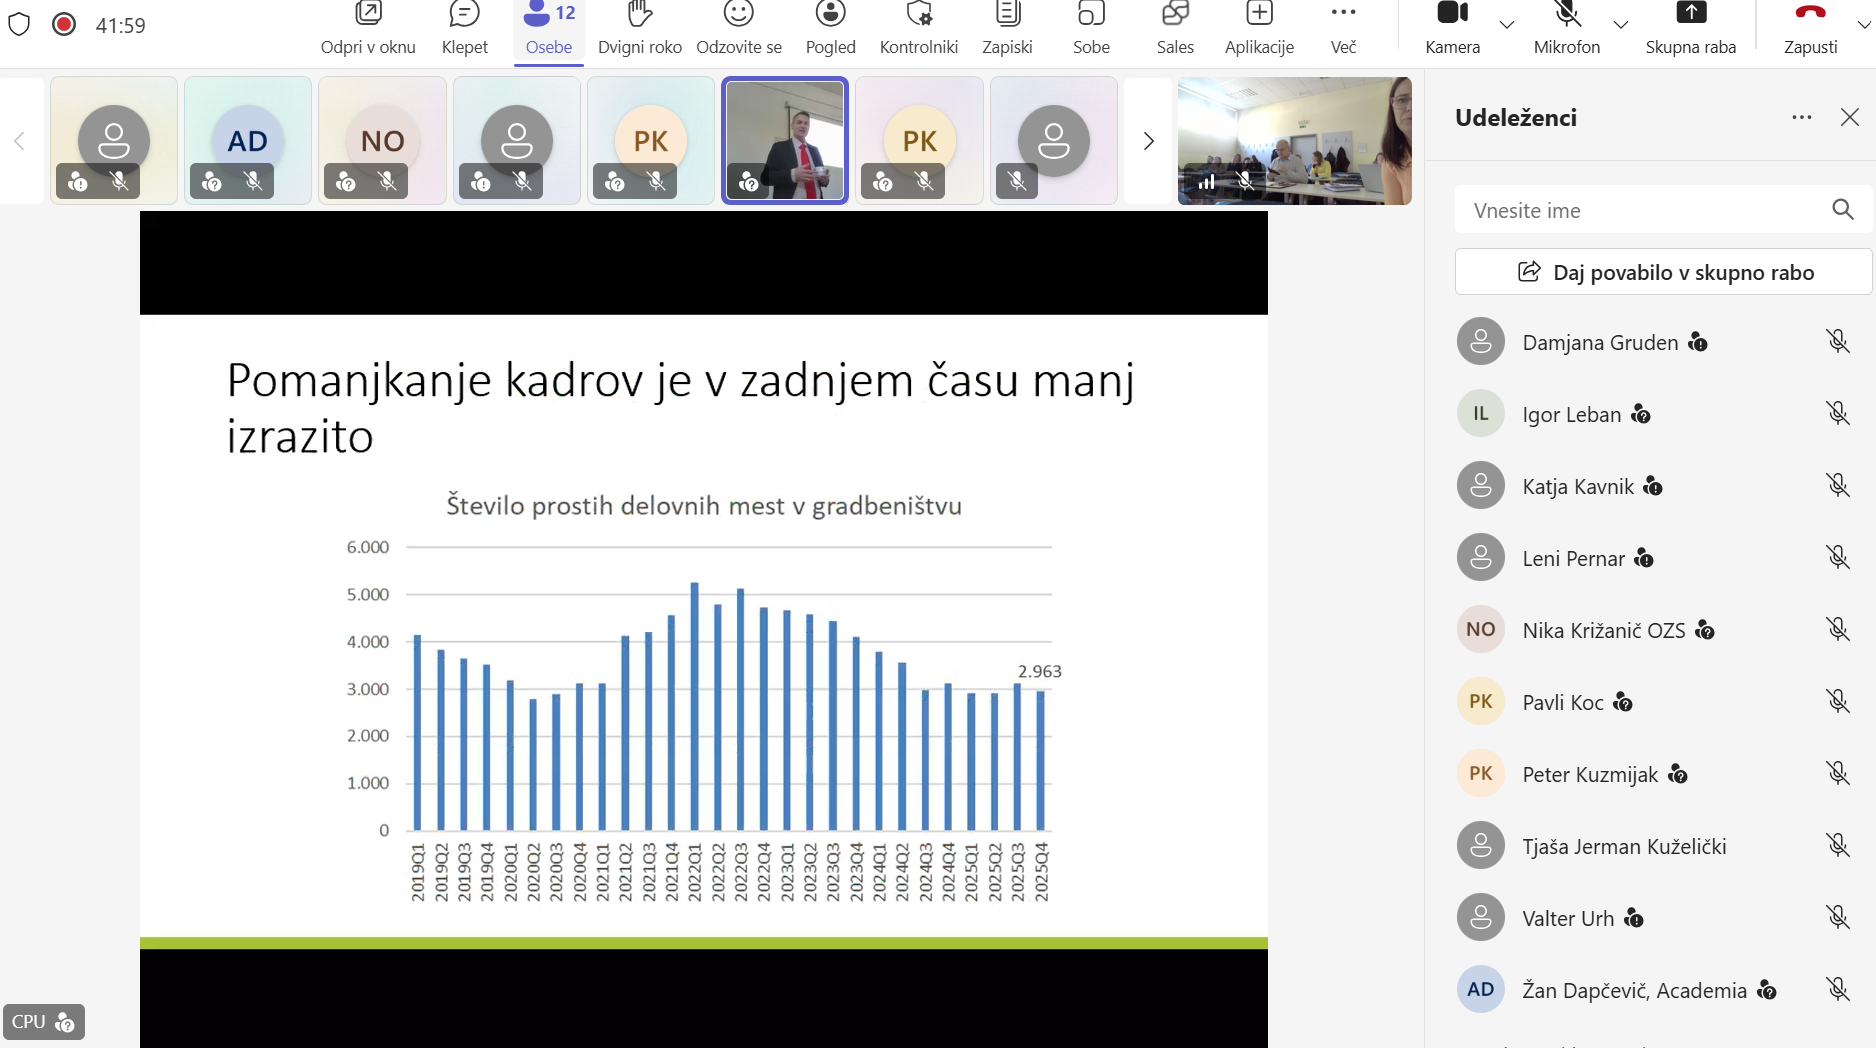
Task: Expand Mikrofon options dropdown arrow
Action: click(x=1621, y=24)
